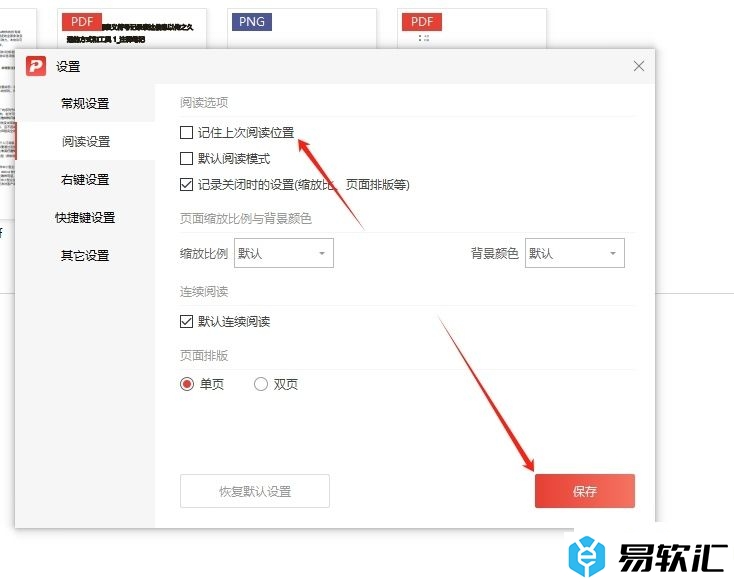Switch to the 常规设置 tab
Viewport: 734px width, 582px height.
pos(85,104)
